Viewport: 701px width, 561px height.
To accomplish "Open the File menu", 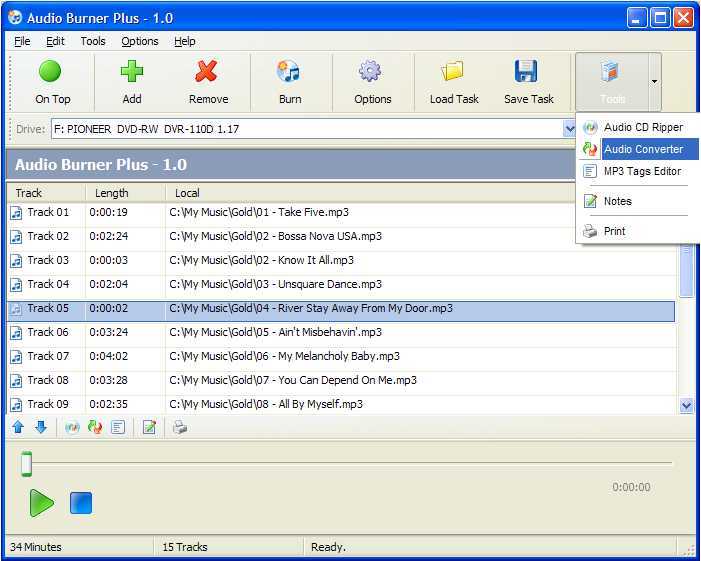I will click(22, 41).
